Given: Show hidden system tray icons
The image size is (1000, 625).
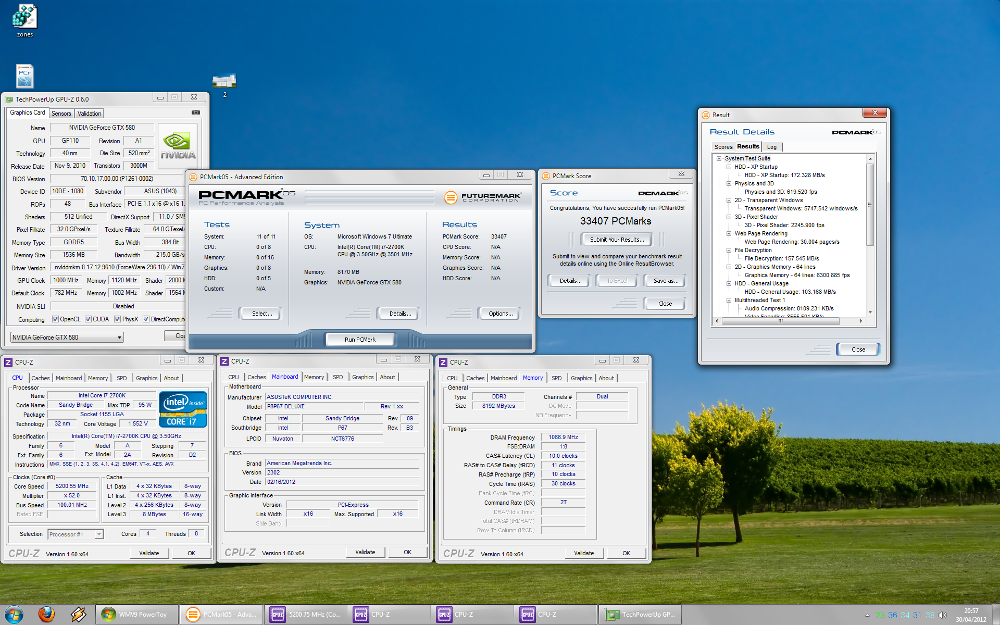Looking at the screenshot, I should [x=867, y=615].
